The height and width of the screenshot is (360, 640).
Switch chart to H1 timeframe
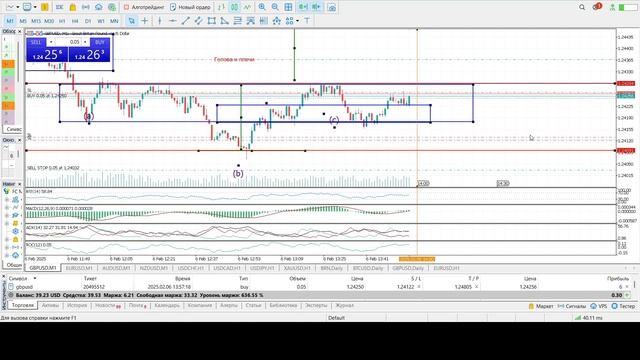(62, 21)
